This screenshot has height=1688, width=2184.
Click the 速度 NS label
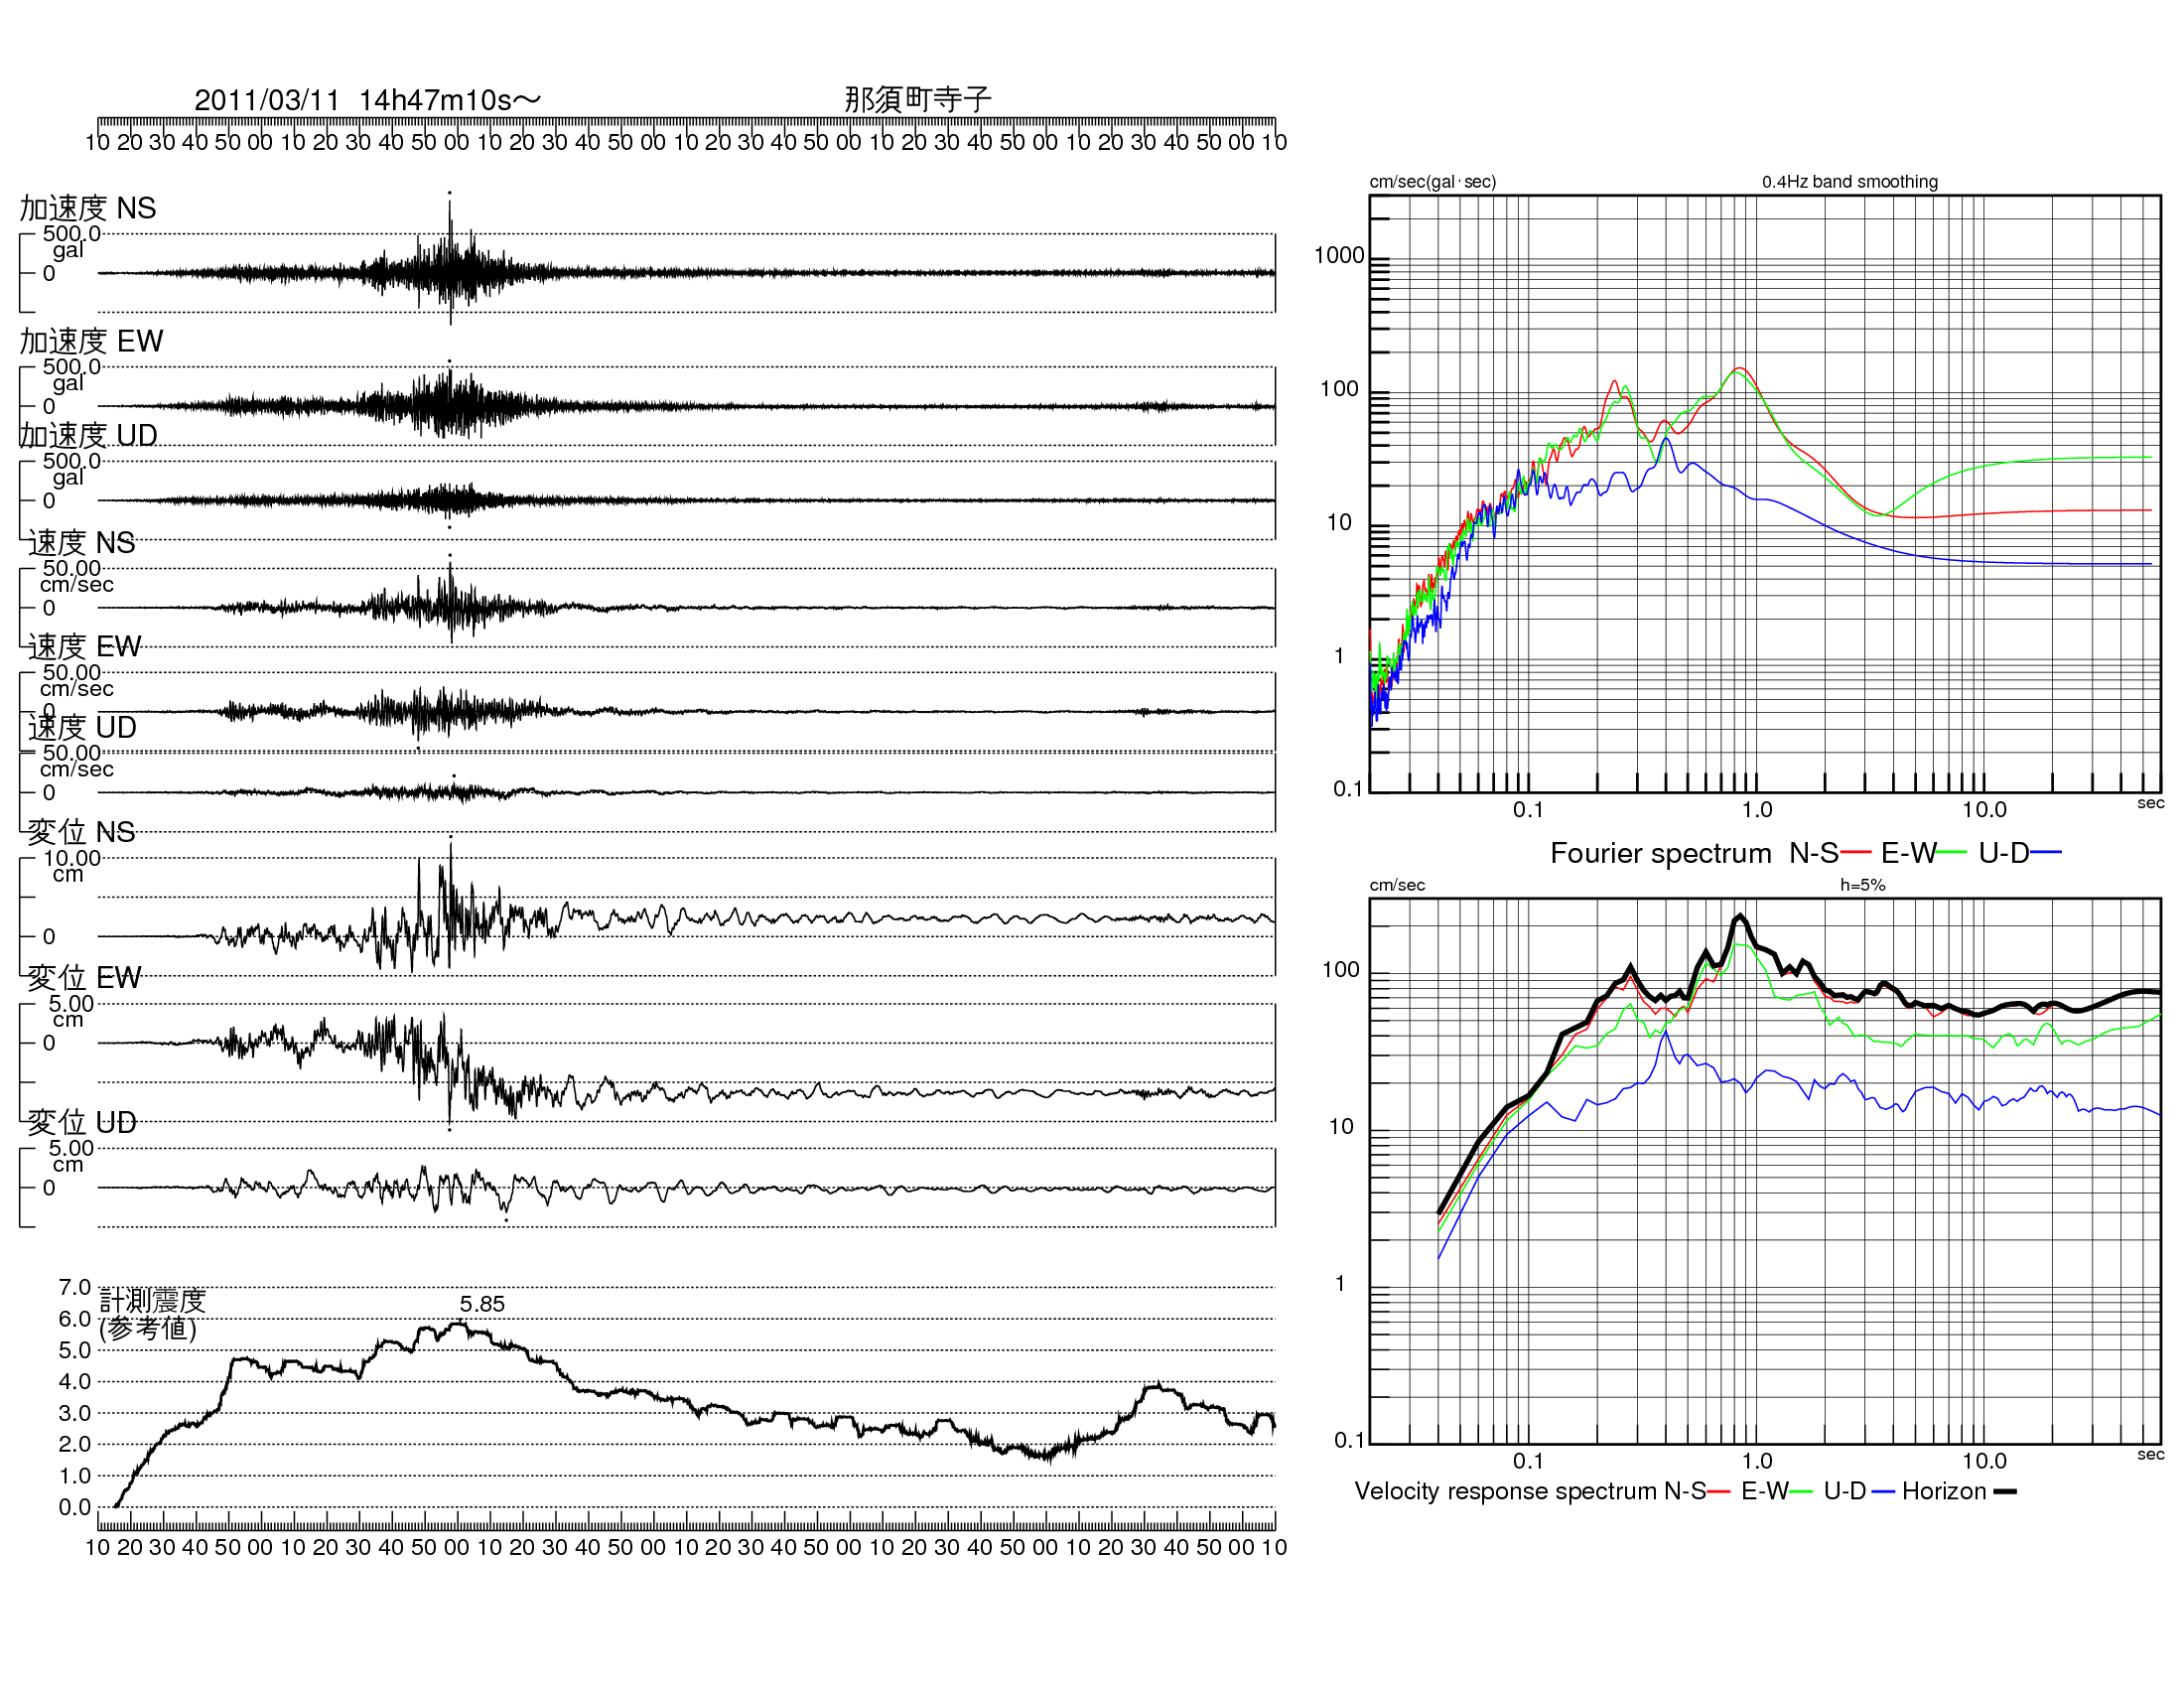81,543
